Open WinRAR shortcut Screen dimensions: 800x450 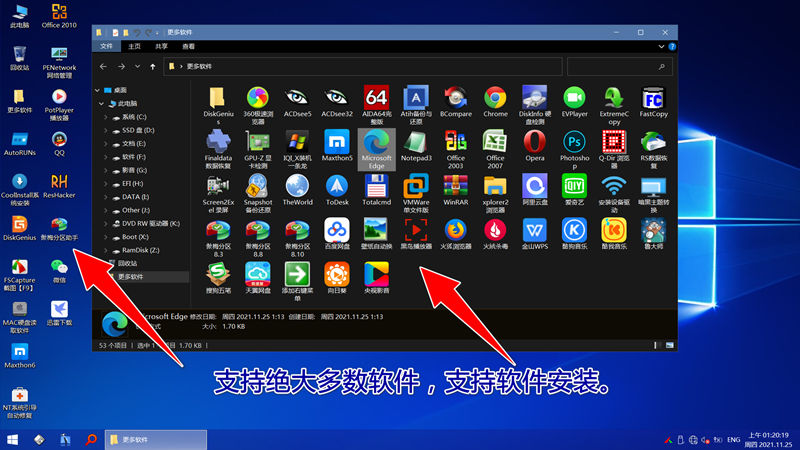coord(456,190)
